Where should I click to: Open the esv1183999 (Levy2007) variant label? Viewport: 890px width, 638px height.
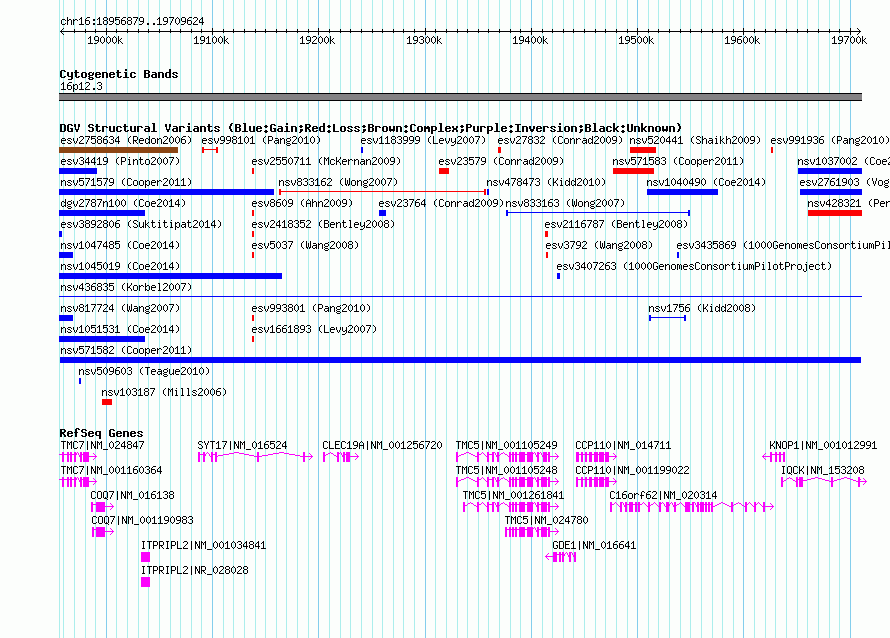tap(423, 140)
